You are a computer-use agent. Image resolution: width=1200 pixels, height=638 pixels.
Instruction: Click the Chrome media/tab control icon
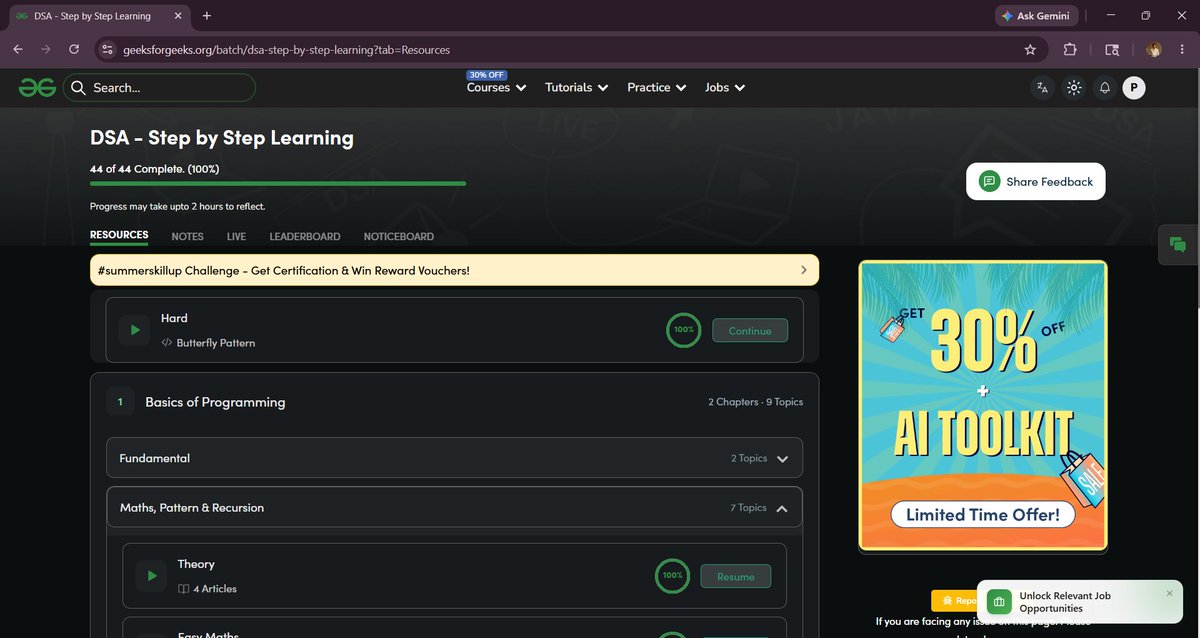coord(1112,49)
